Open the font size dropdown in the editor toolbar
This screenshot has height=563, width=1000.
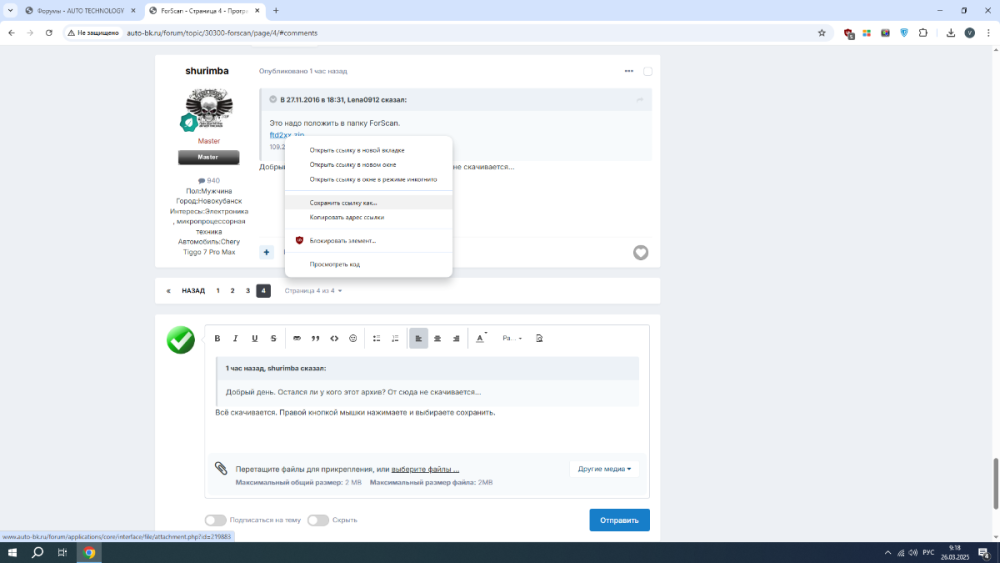point(511,339)
